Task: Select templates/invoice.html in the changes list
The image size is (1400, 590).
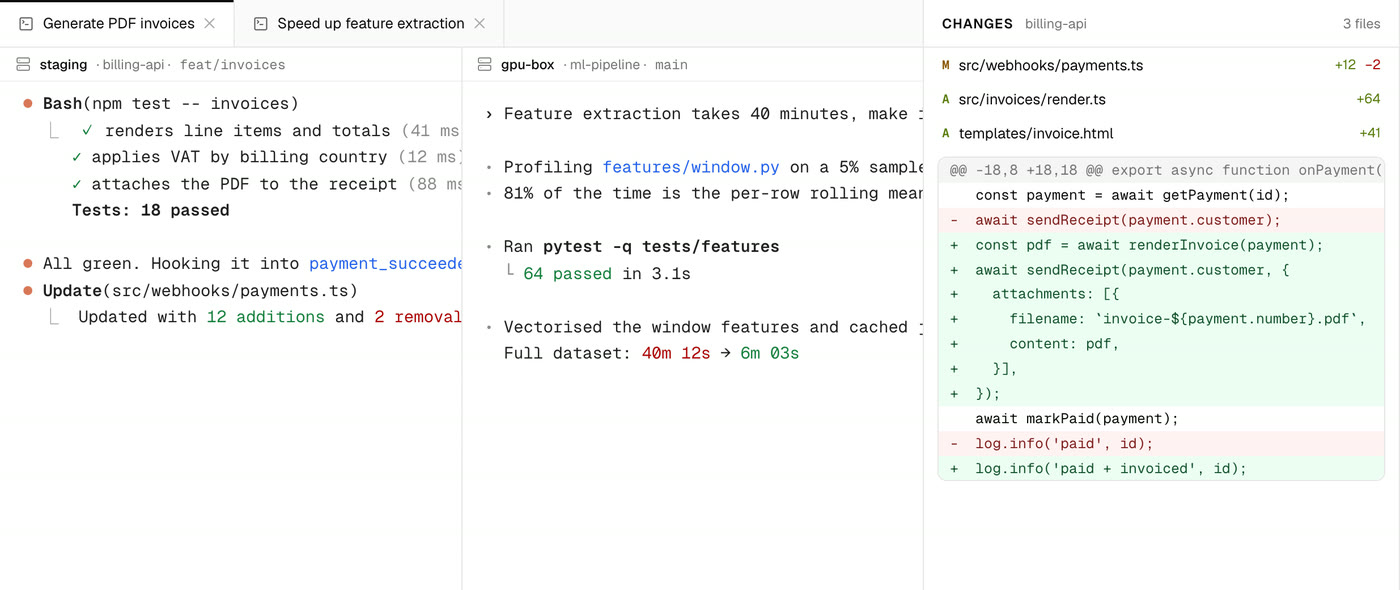Action: click(x=1161, y=133)
